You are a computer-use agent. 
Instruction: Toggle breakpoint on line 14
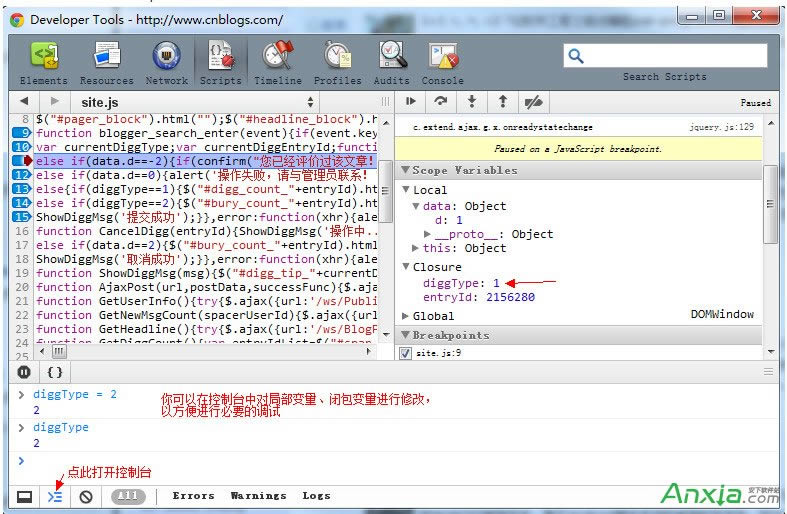[x=22, y=203]
